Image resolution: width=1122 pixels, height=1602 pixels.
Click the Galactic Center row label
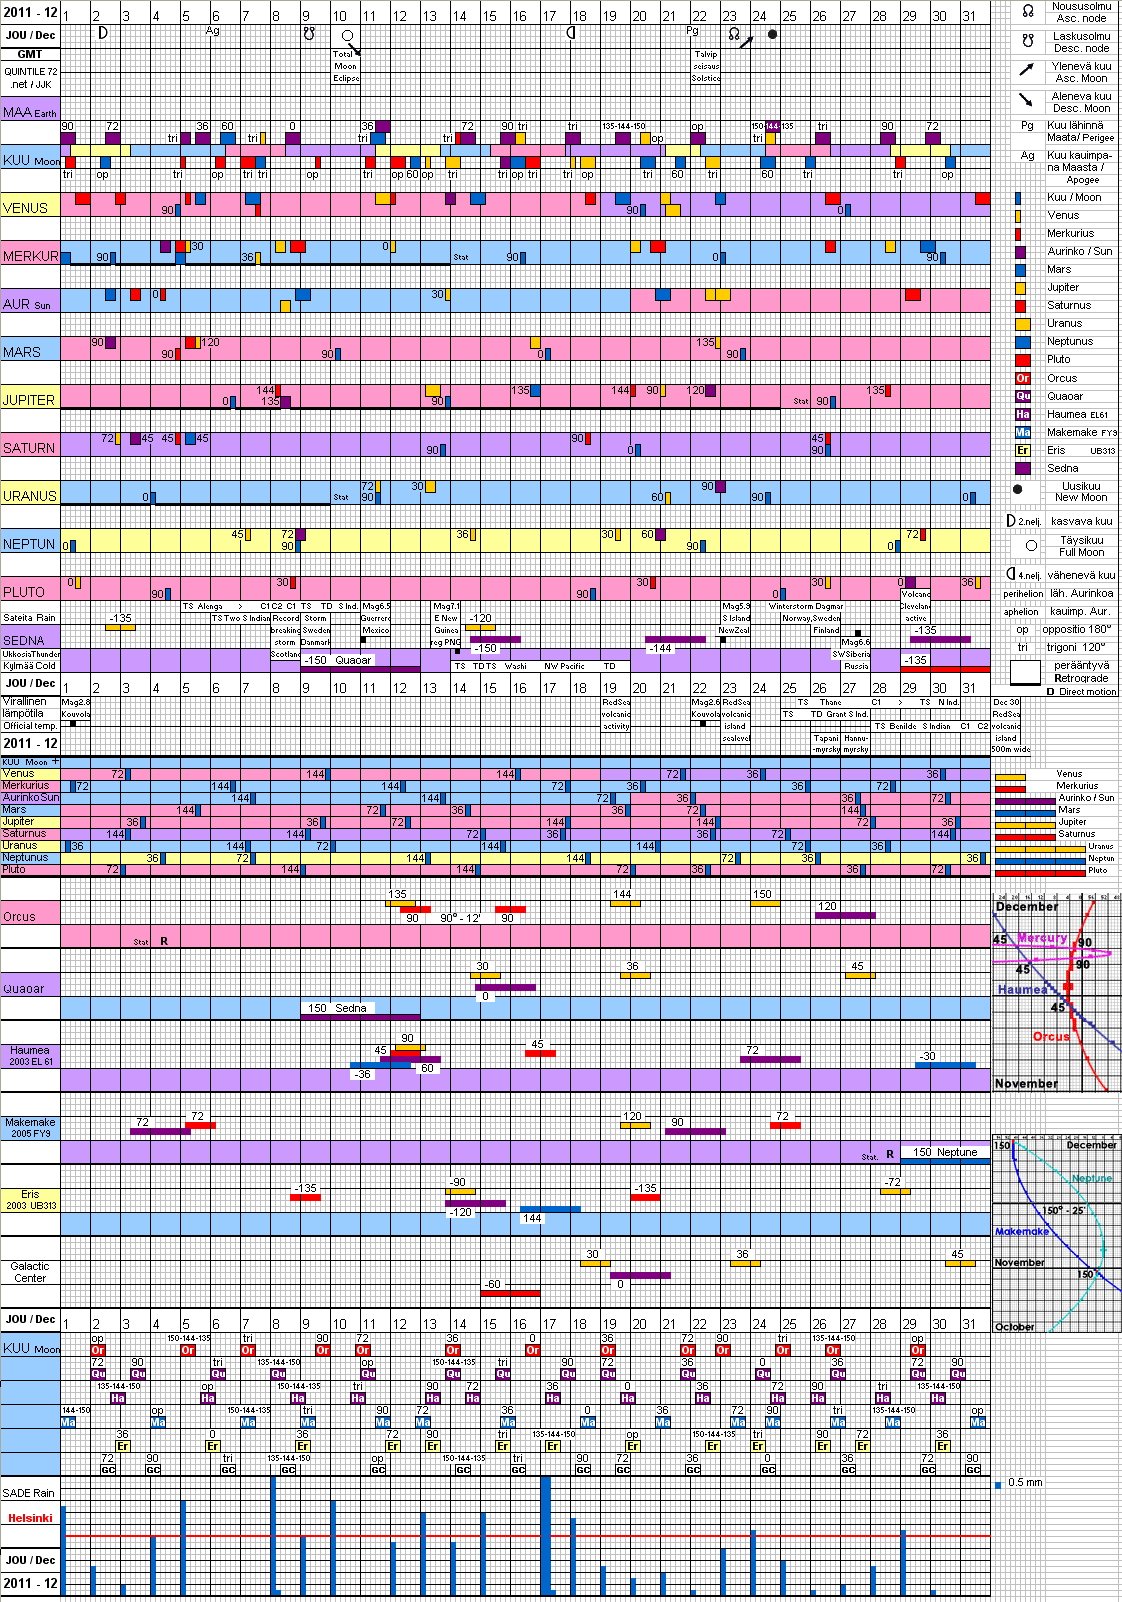[30, 1272]
